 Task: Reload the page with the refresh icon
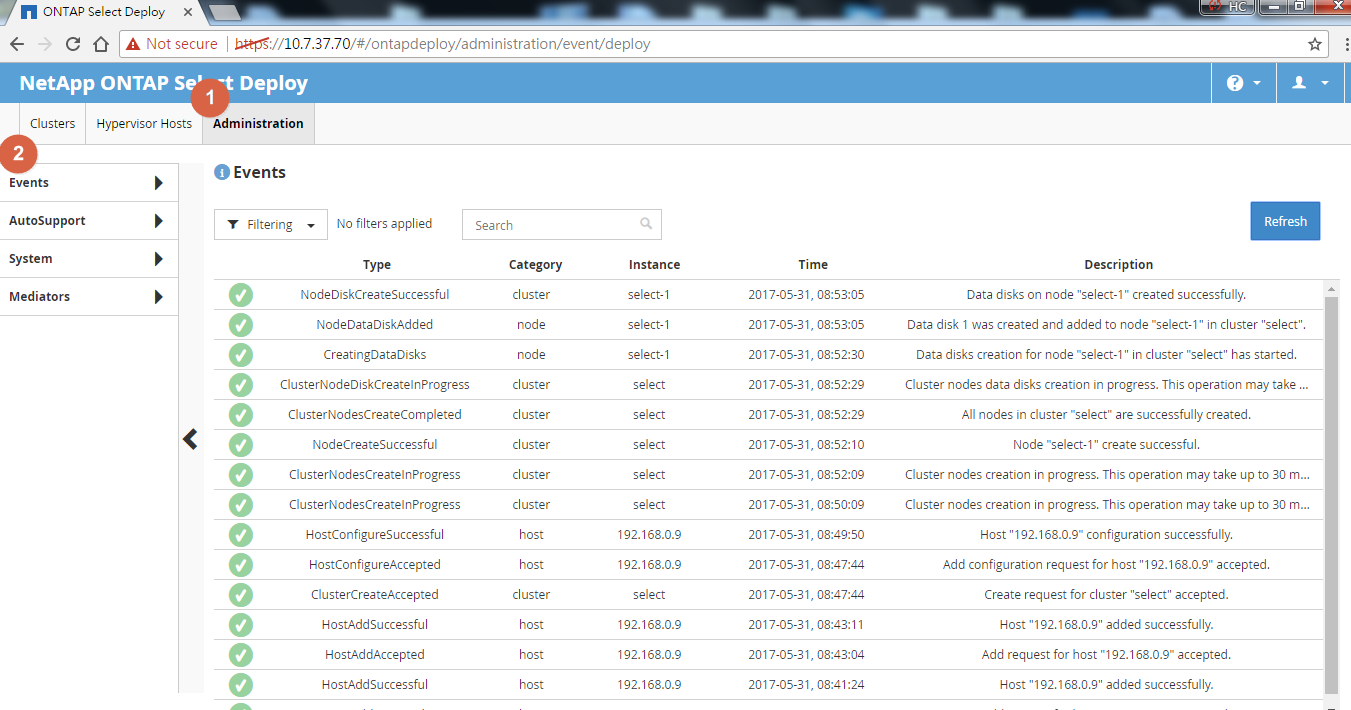[73, 44]
